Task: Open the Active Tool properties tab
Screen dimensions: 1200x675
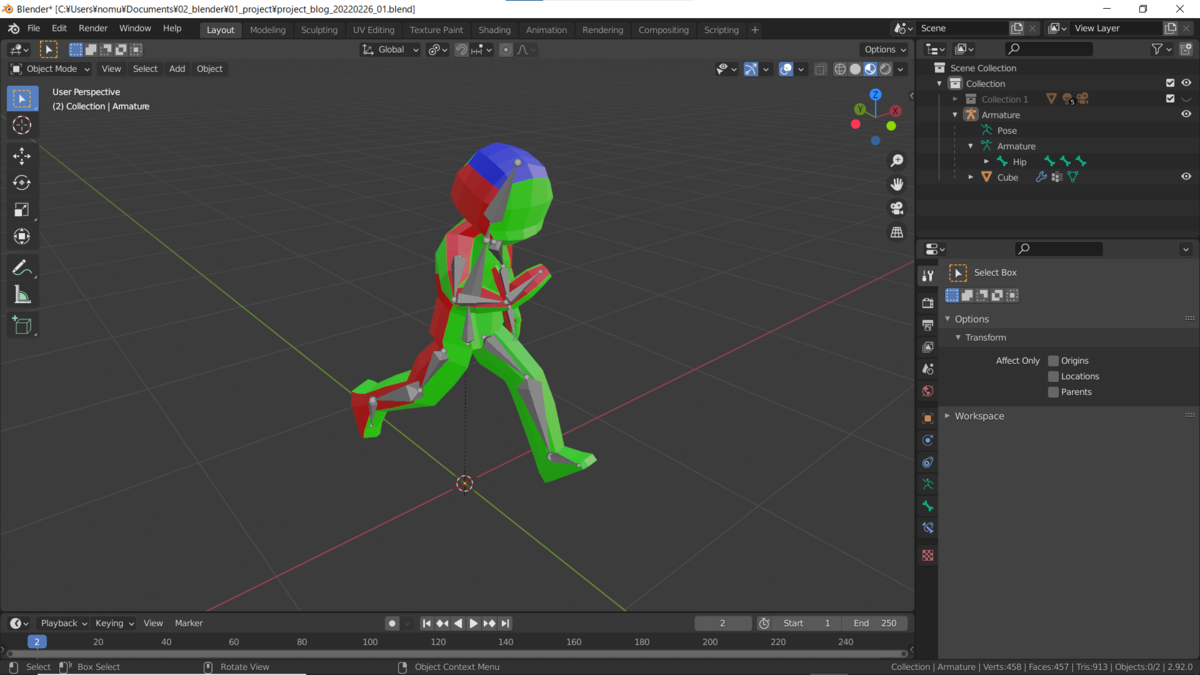Action: coord(928,275)
